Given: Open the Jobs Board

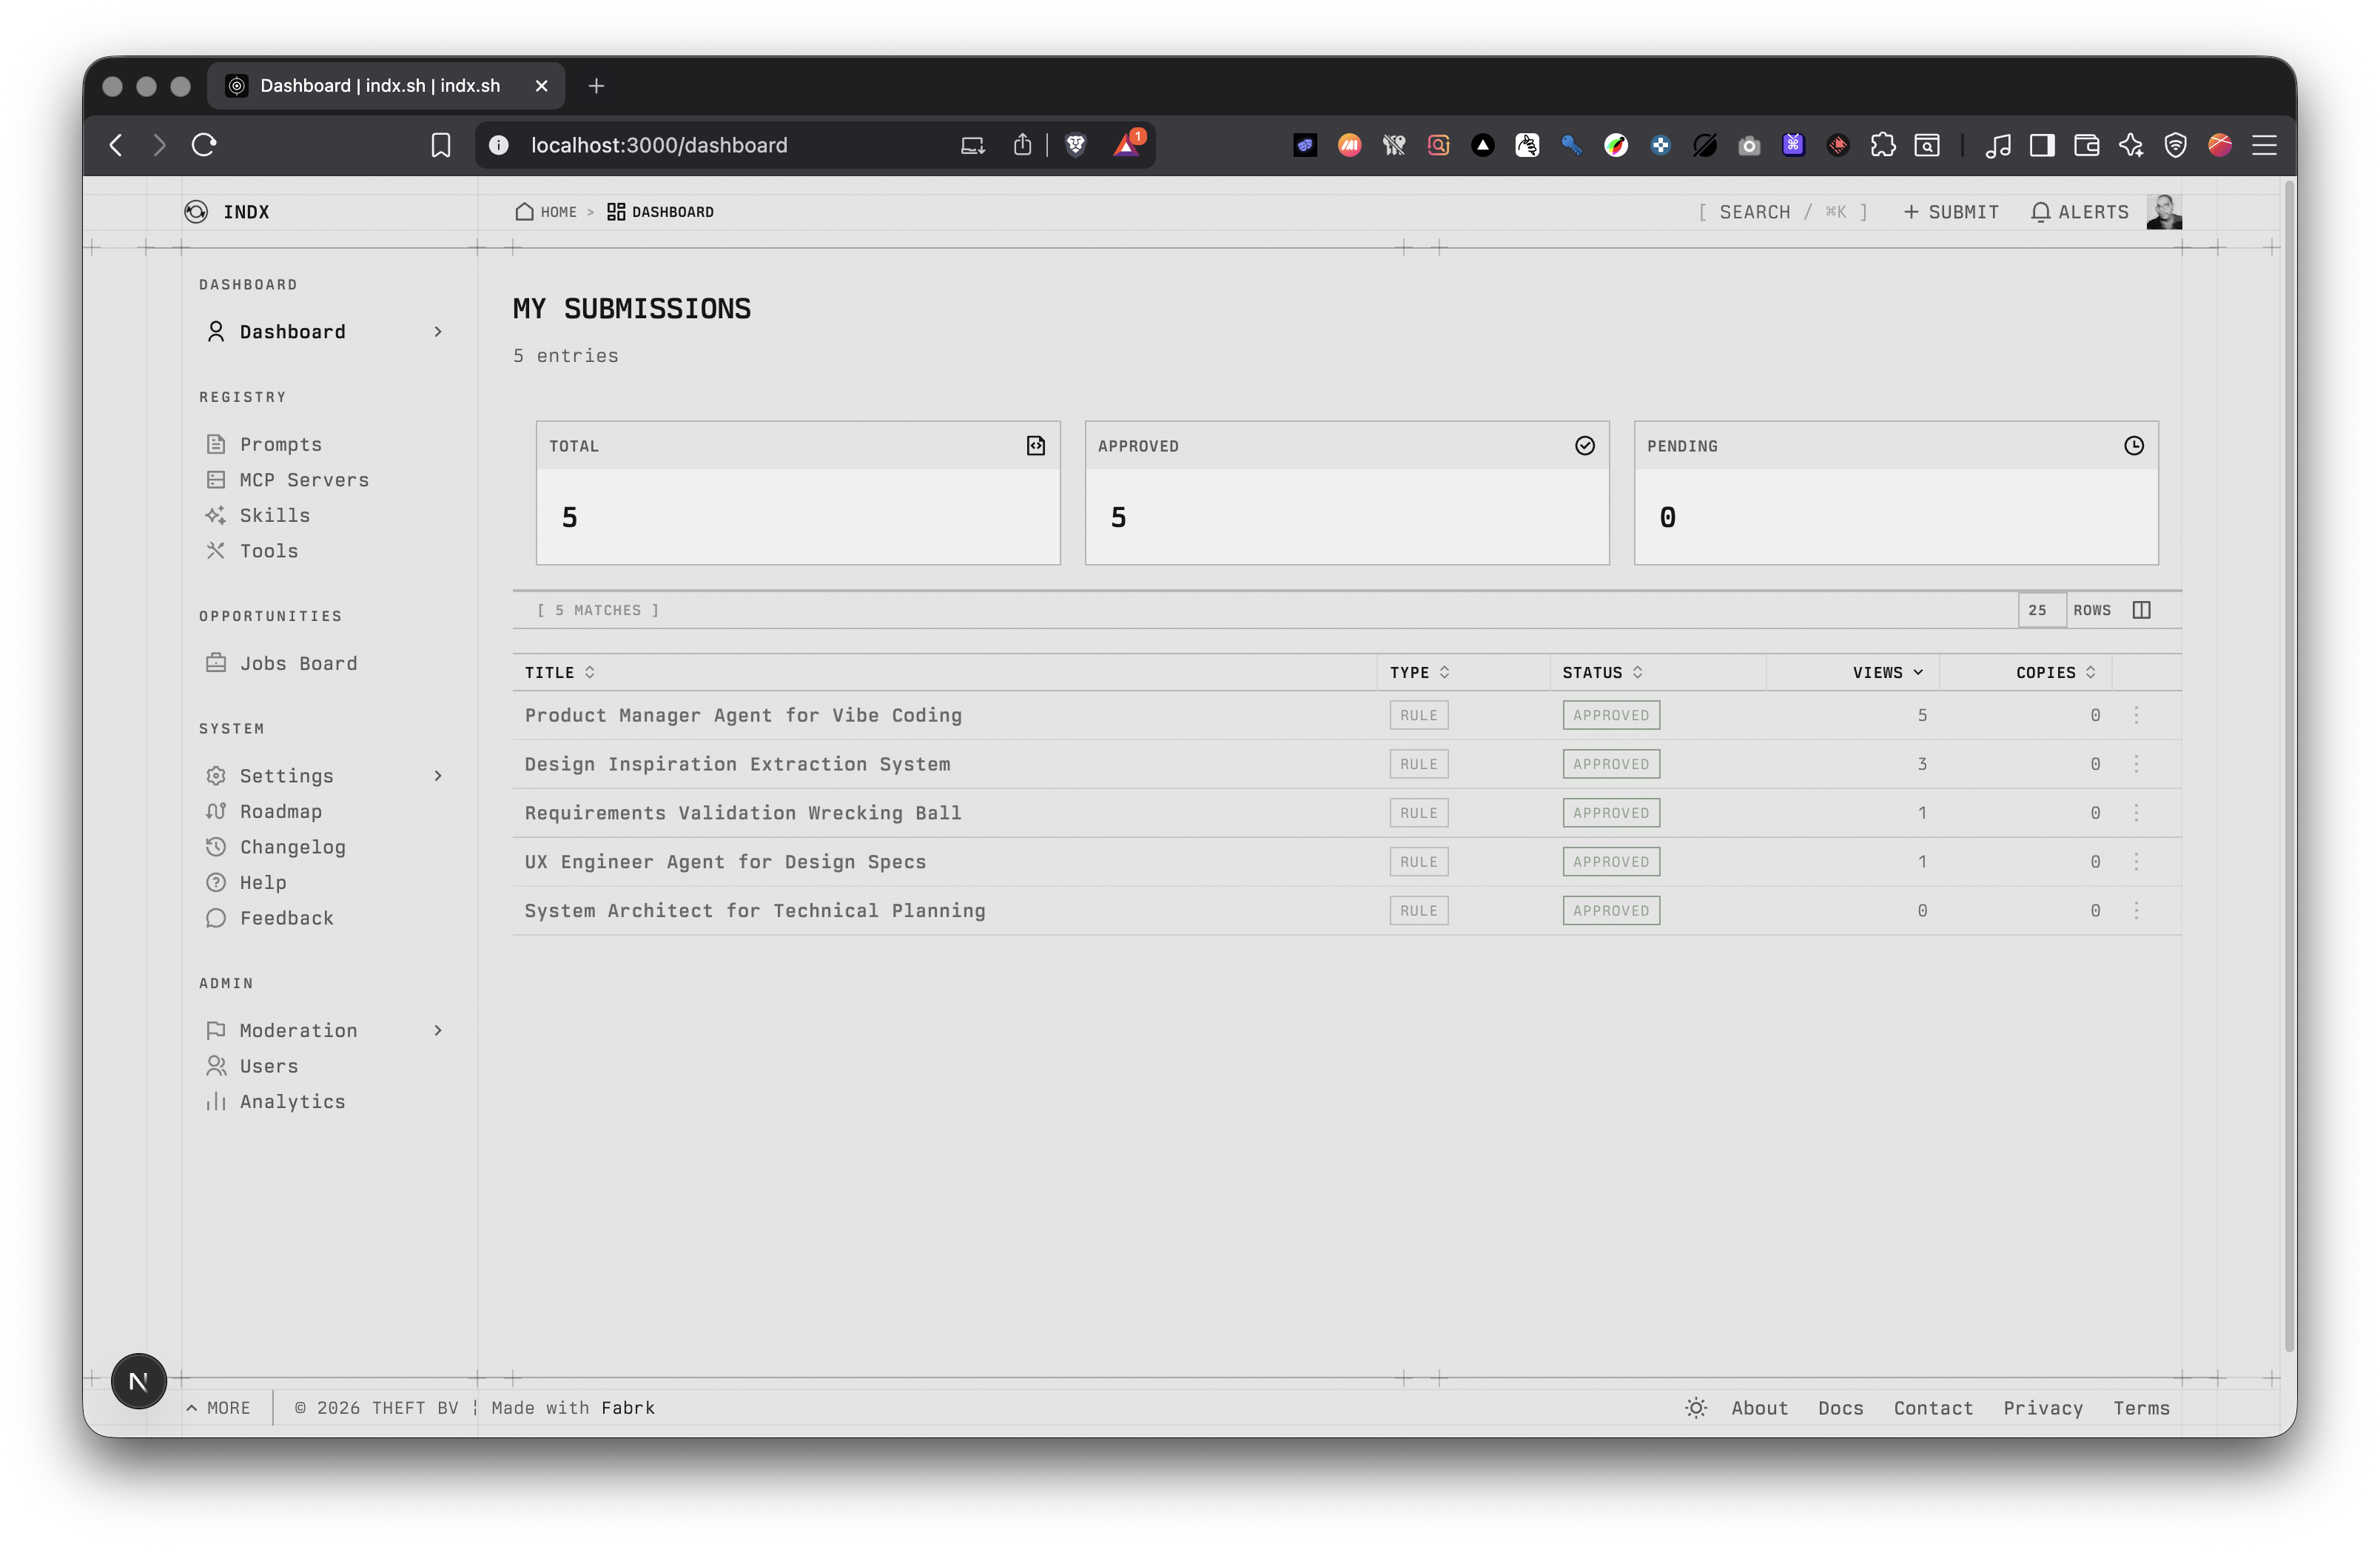Looking at the screenshot, I should point(297,663).
